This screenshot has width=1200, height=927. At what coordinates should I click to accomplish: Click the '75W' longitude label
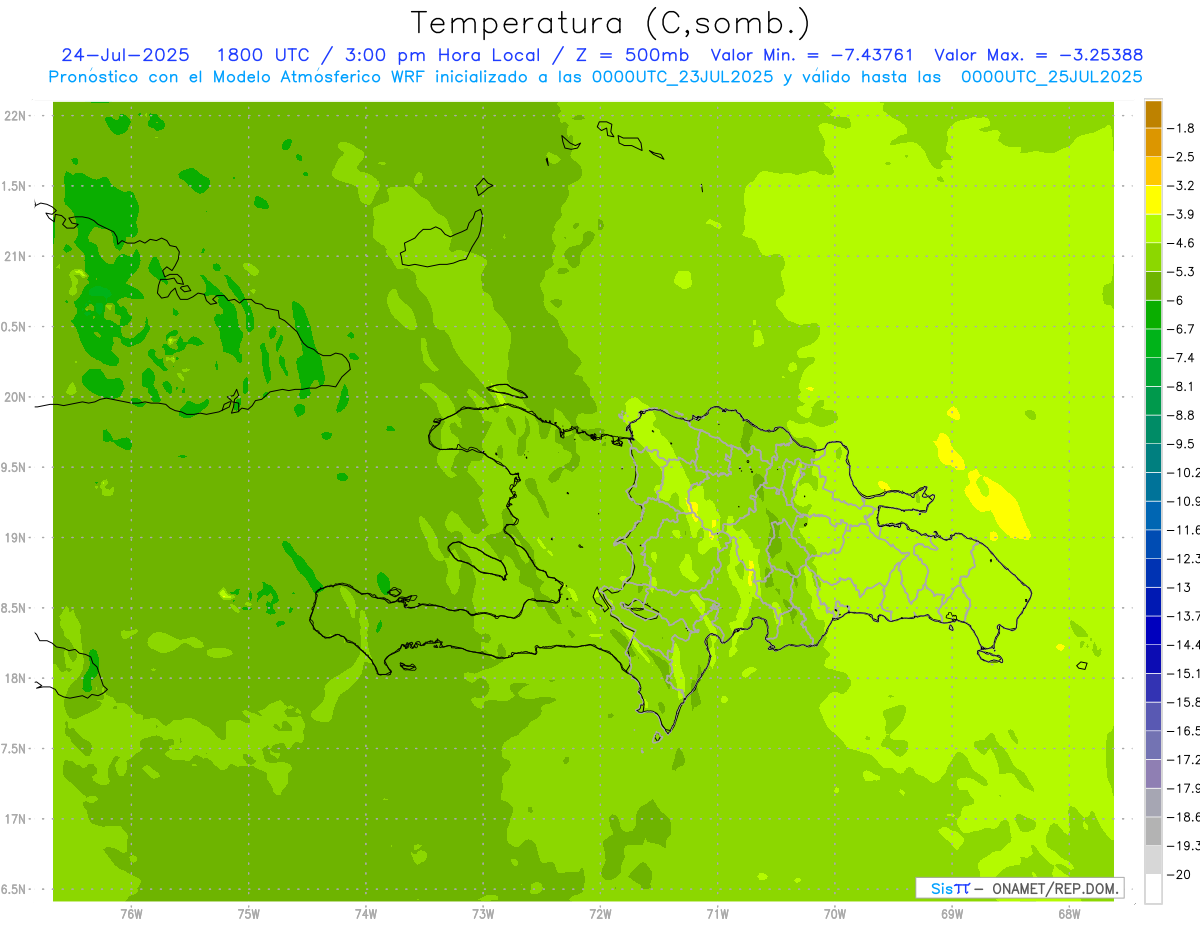(x=248, y=914)
